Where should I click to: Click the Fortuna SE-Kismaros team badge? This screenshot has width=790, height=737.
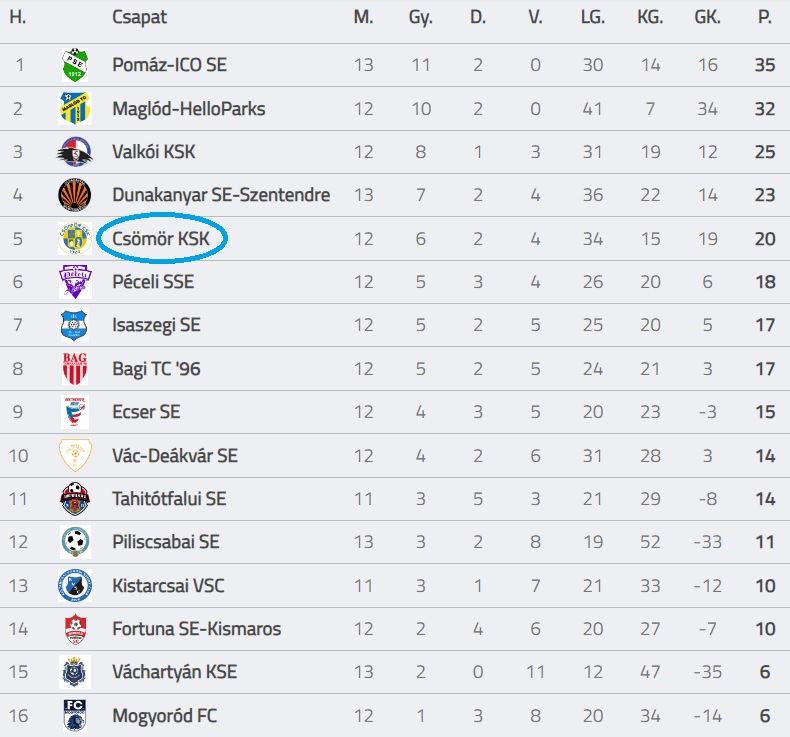click(75, 629)
